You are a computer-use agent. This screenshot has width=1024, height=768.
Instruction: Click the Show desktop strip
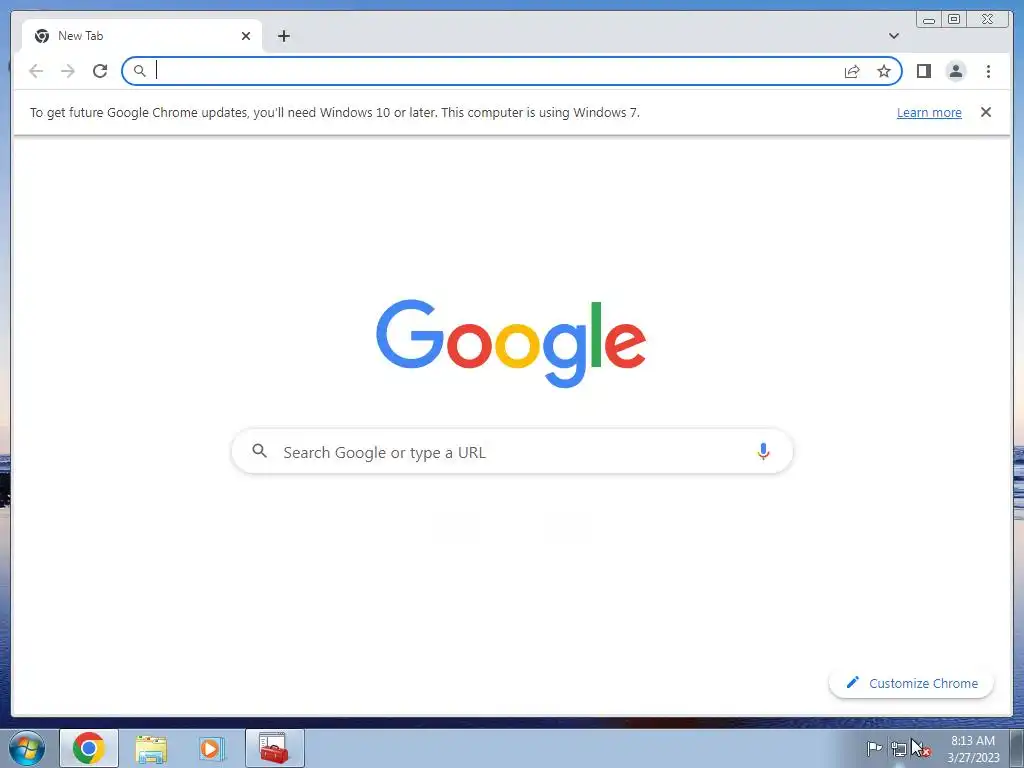(x=1017, y=748)
